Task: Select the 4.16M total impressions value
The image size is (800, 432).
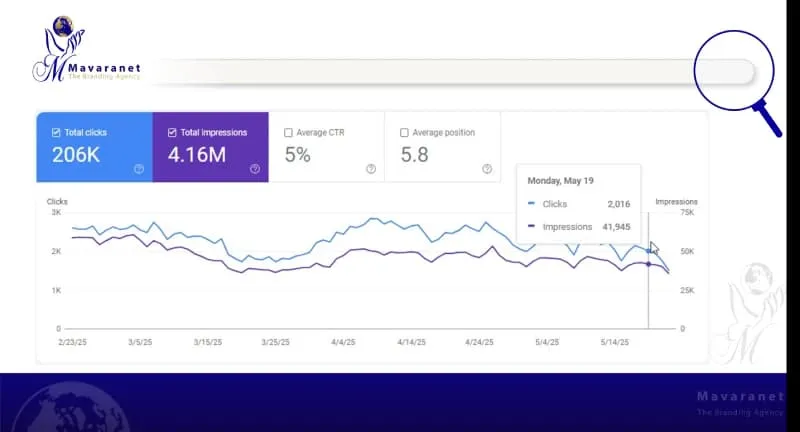Action: [x=197, y=155]
